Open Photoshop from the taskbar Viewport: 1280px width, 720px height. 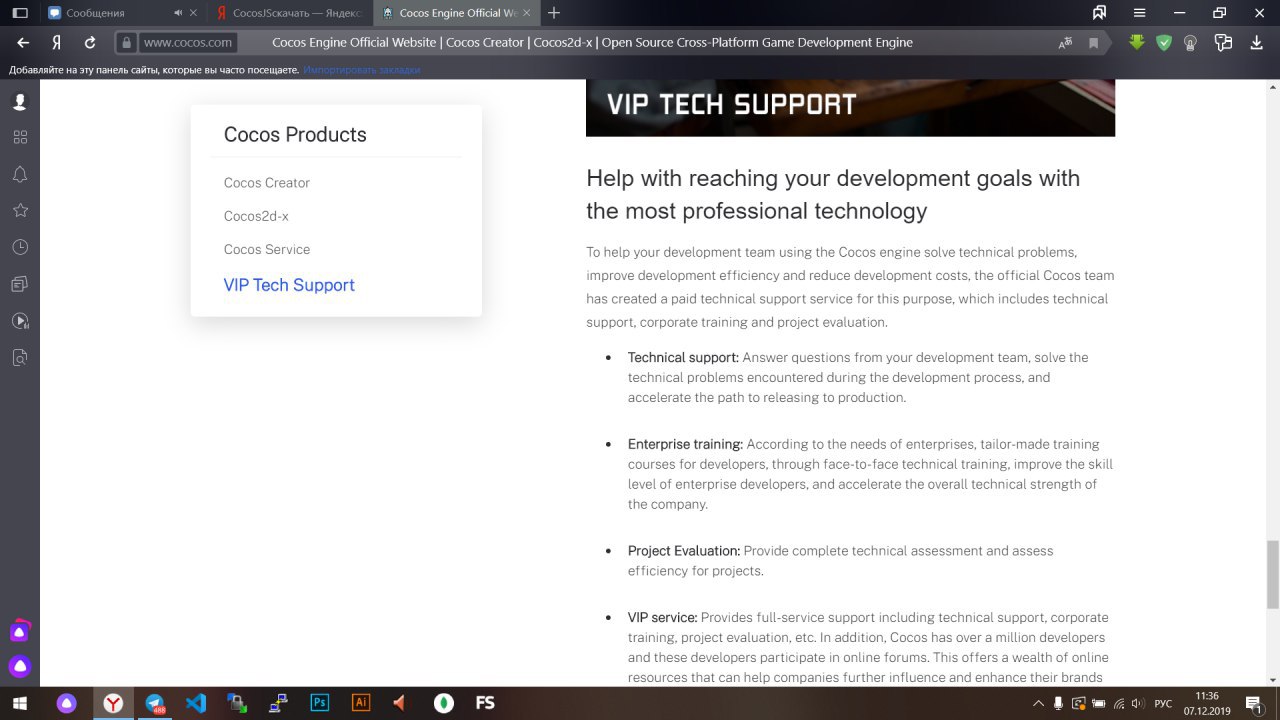tap(319, 703)
